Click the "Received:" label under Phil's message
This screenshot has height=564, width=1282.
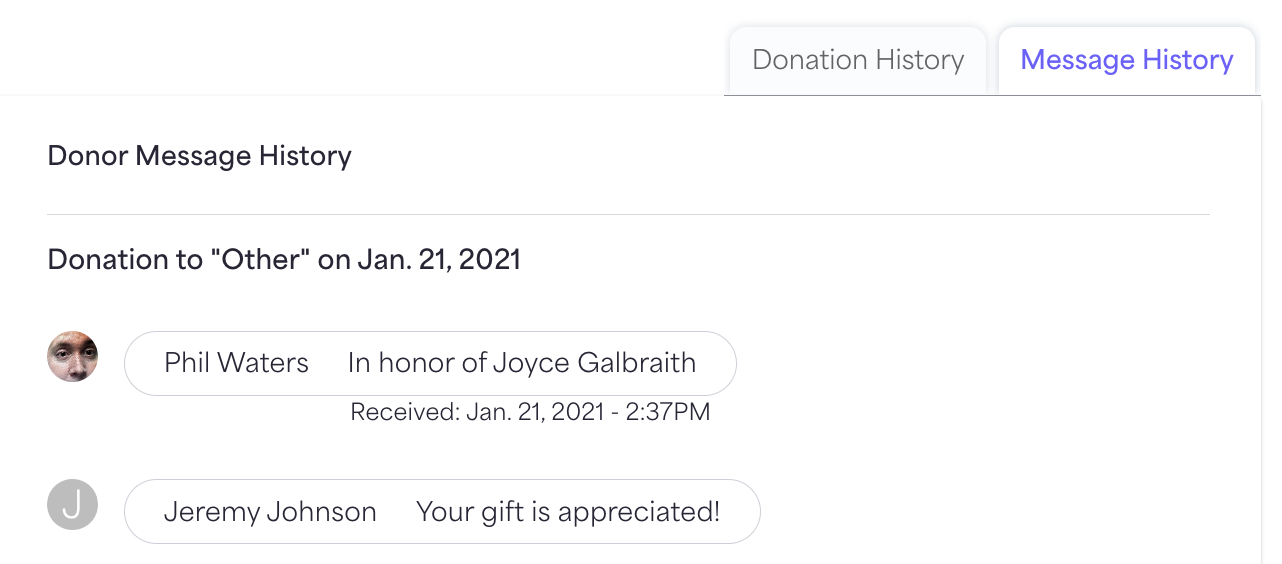coord(405,412)
